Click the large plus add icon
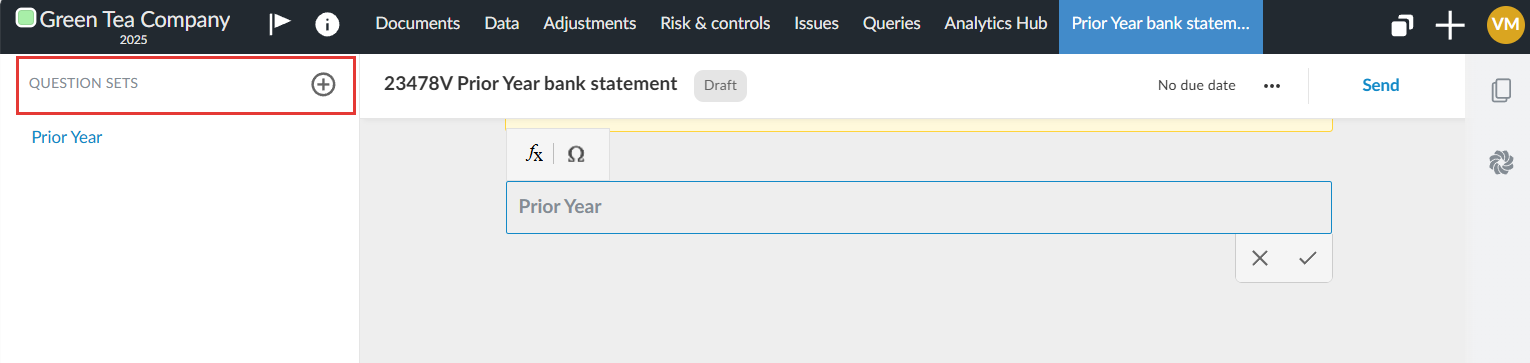 click(x=1450, y=26)
